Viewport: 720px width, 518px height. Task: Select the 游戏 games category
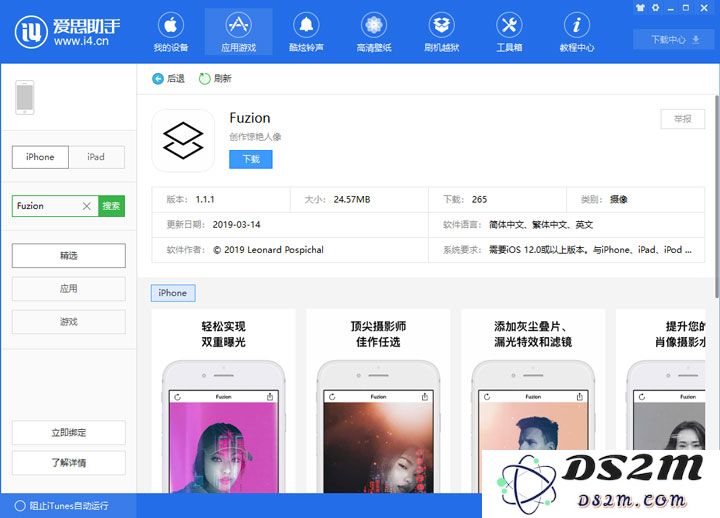tap(68, 322)
